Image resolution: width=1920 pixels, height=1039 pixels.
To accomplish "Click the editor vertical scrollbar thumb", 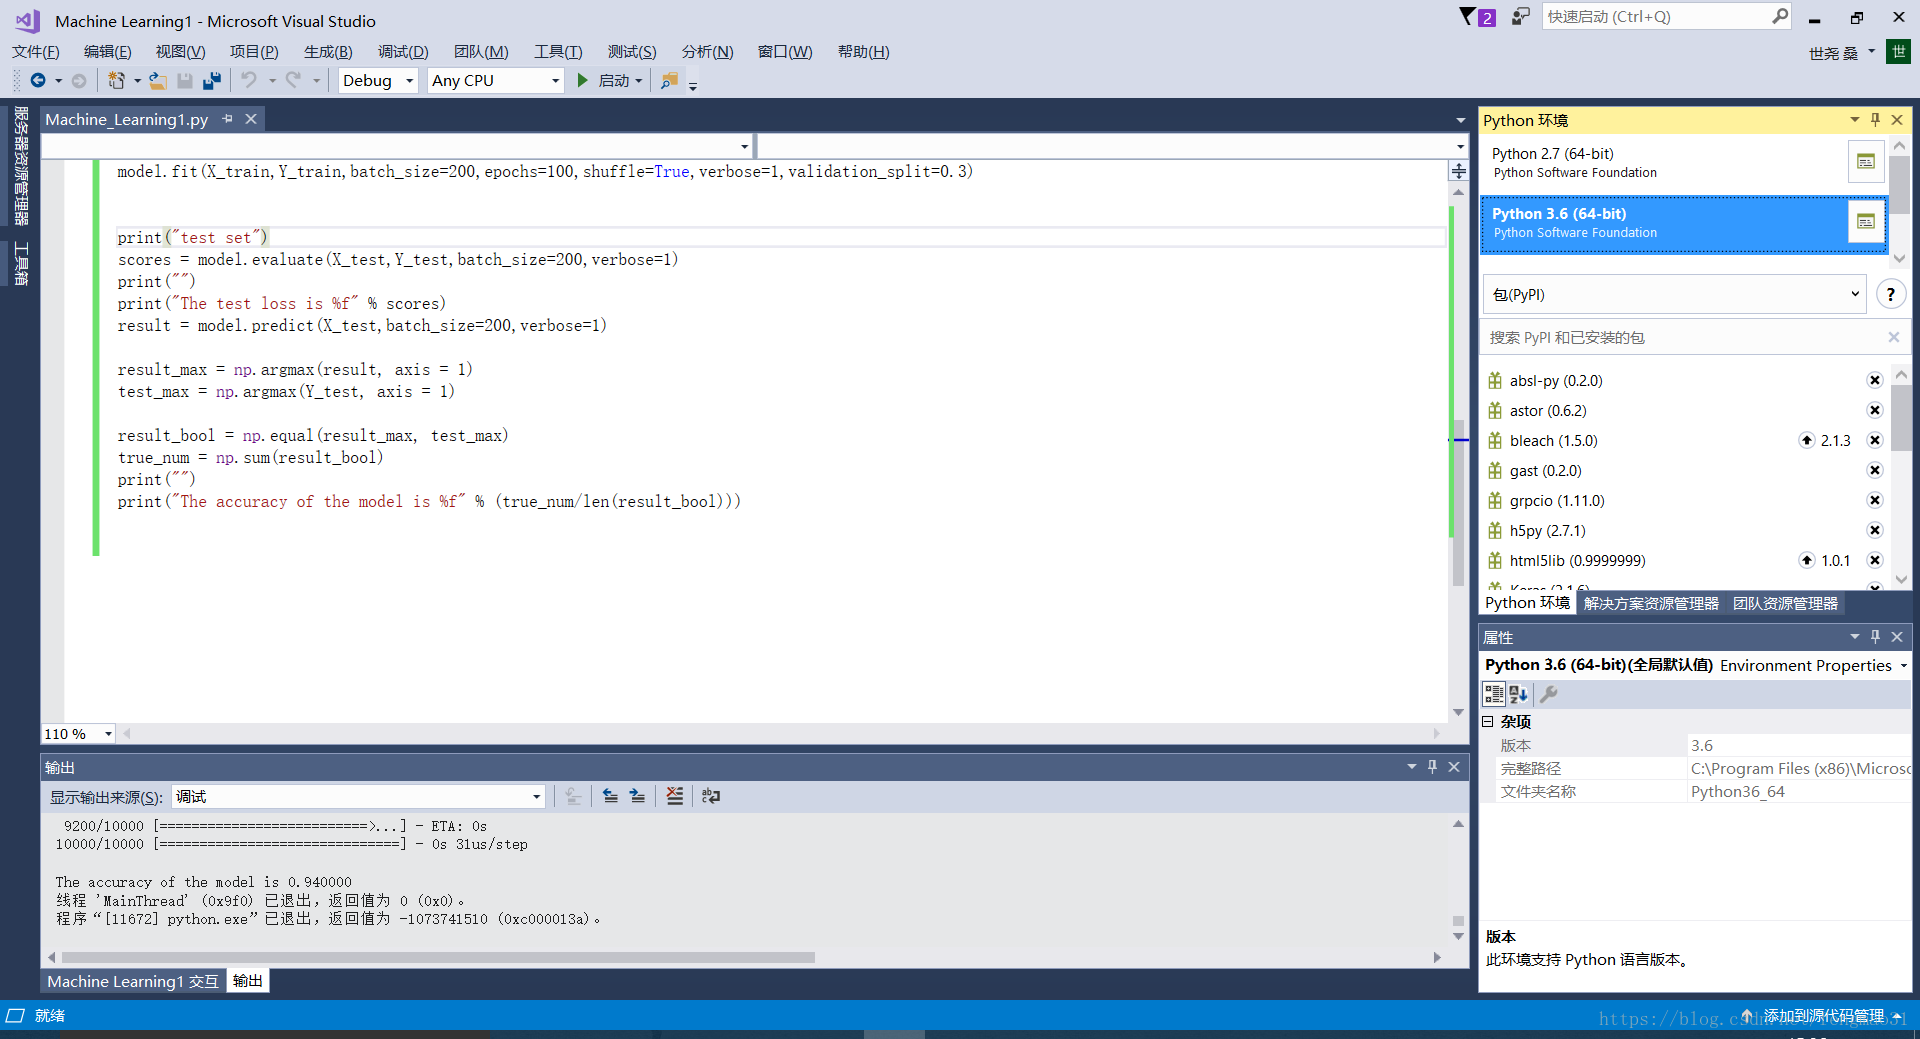I will point(1458,502).
